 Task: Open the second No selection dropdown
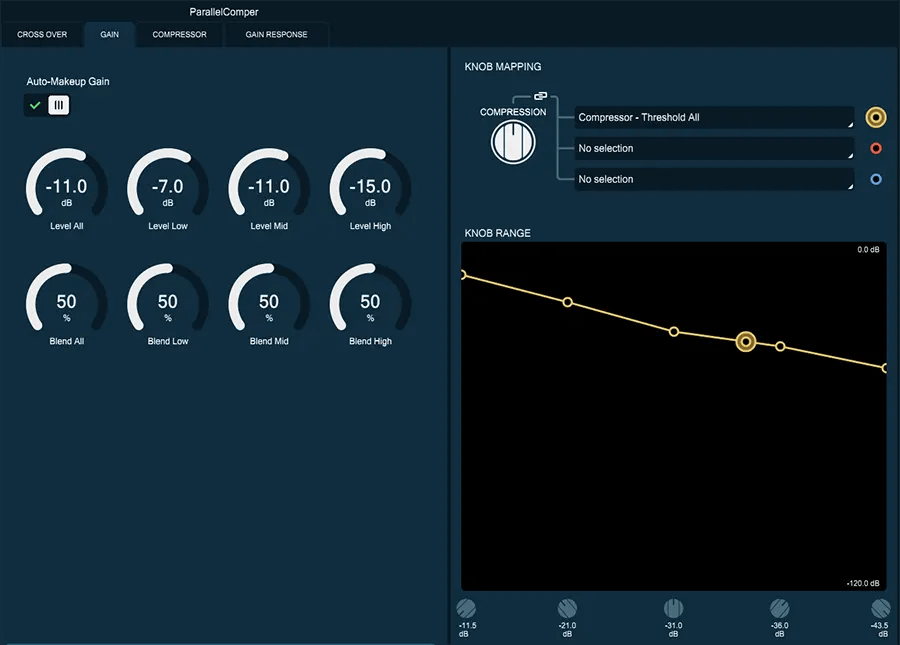tap(714, 149)
